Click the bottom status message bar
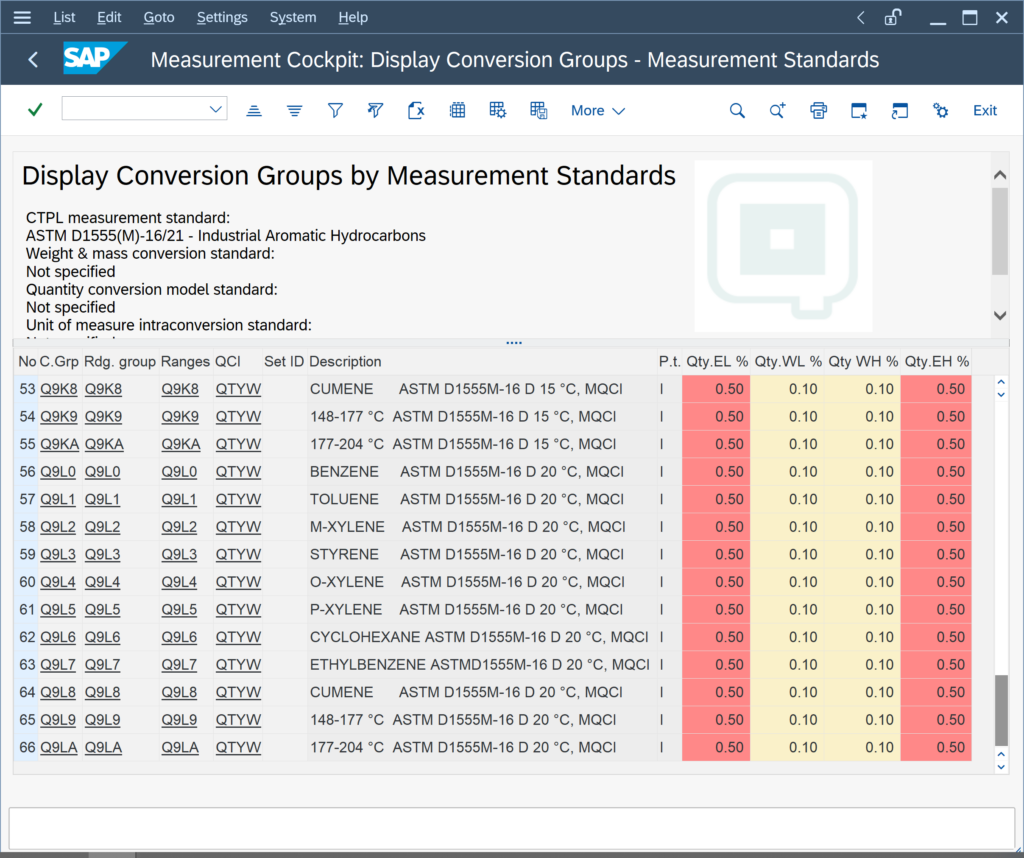This screenshot has height=858, width=1024. click(511, 828)
